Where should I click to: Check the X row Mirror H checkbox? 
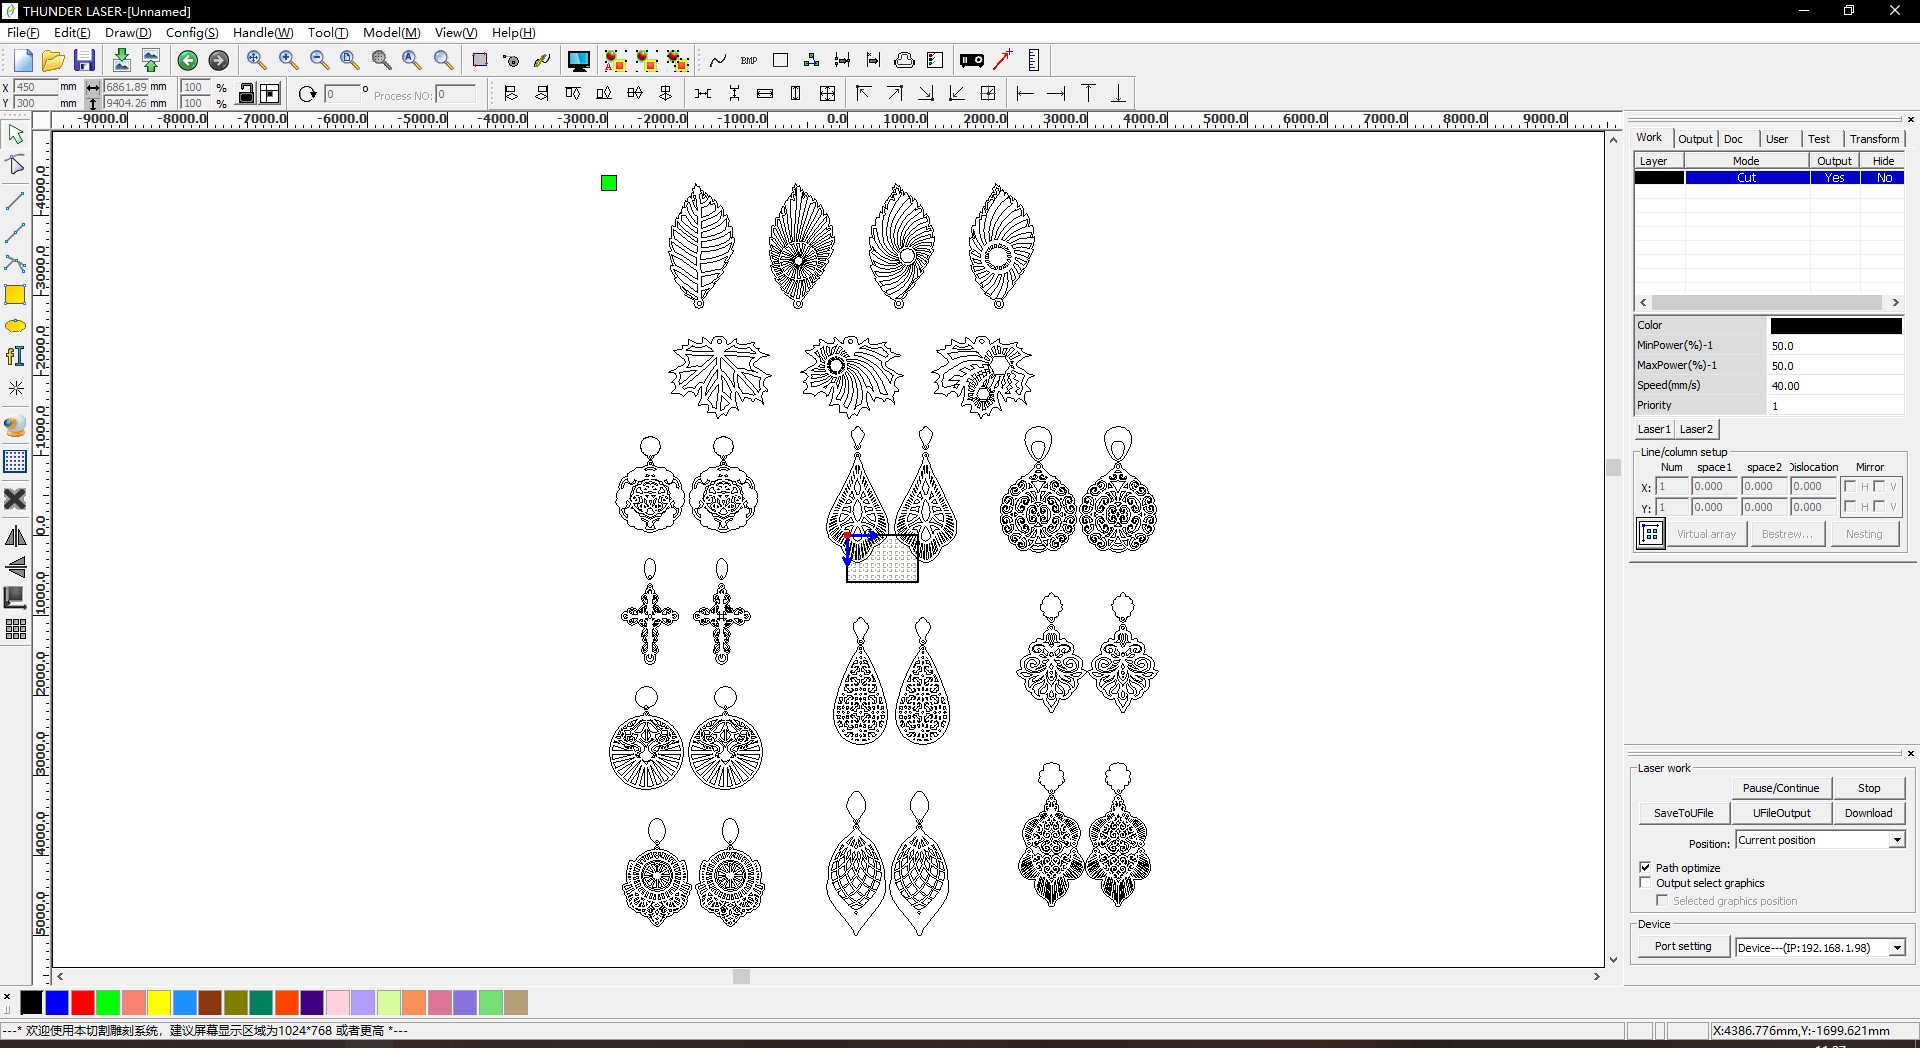tap(1850, 487)
